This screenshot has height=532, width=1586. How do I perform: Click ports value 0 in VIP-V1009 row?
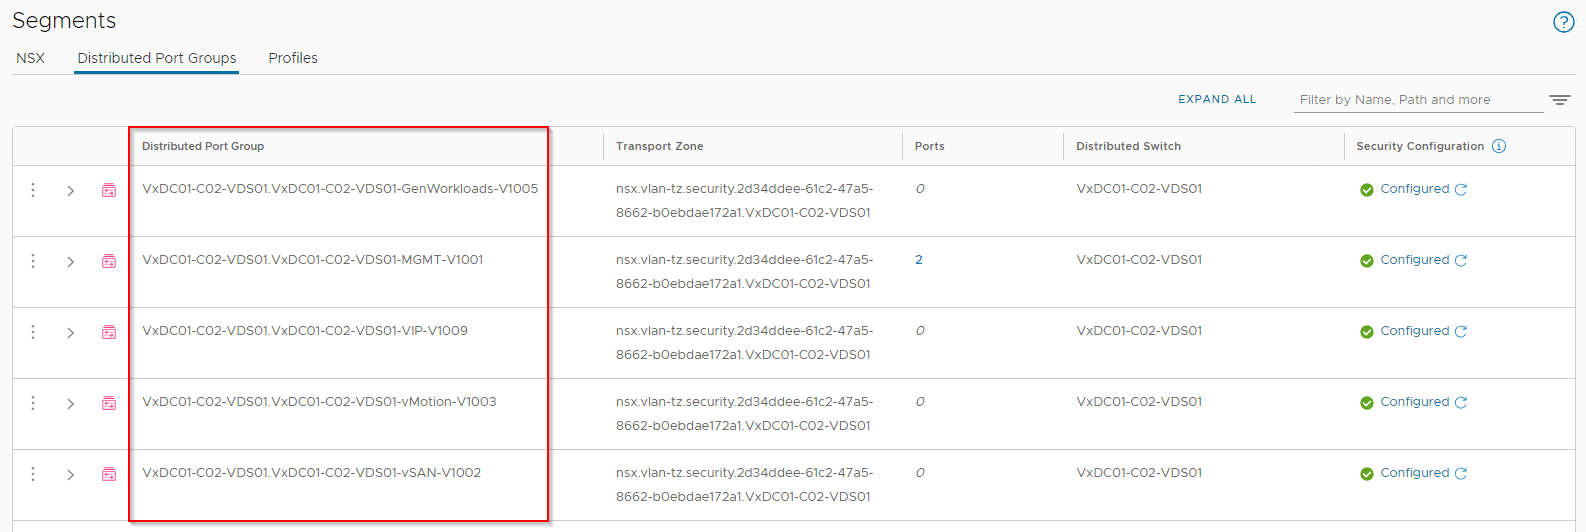tap(920, 331)
